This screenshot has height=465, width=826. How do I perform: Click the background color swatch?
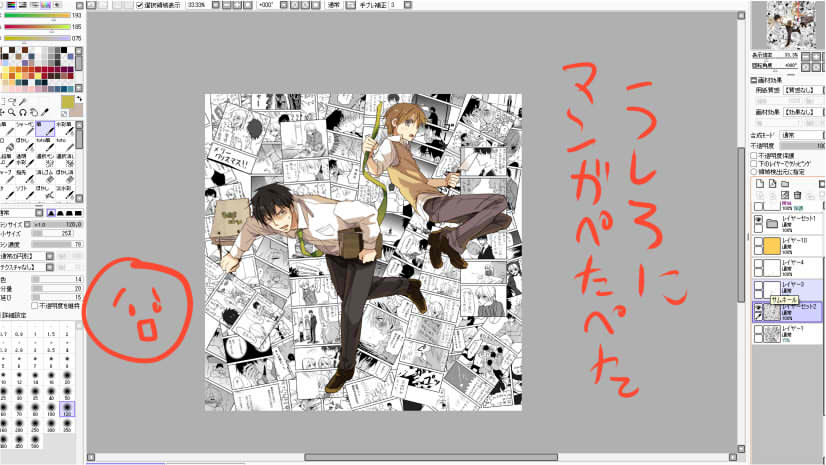click(76, 111)
